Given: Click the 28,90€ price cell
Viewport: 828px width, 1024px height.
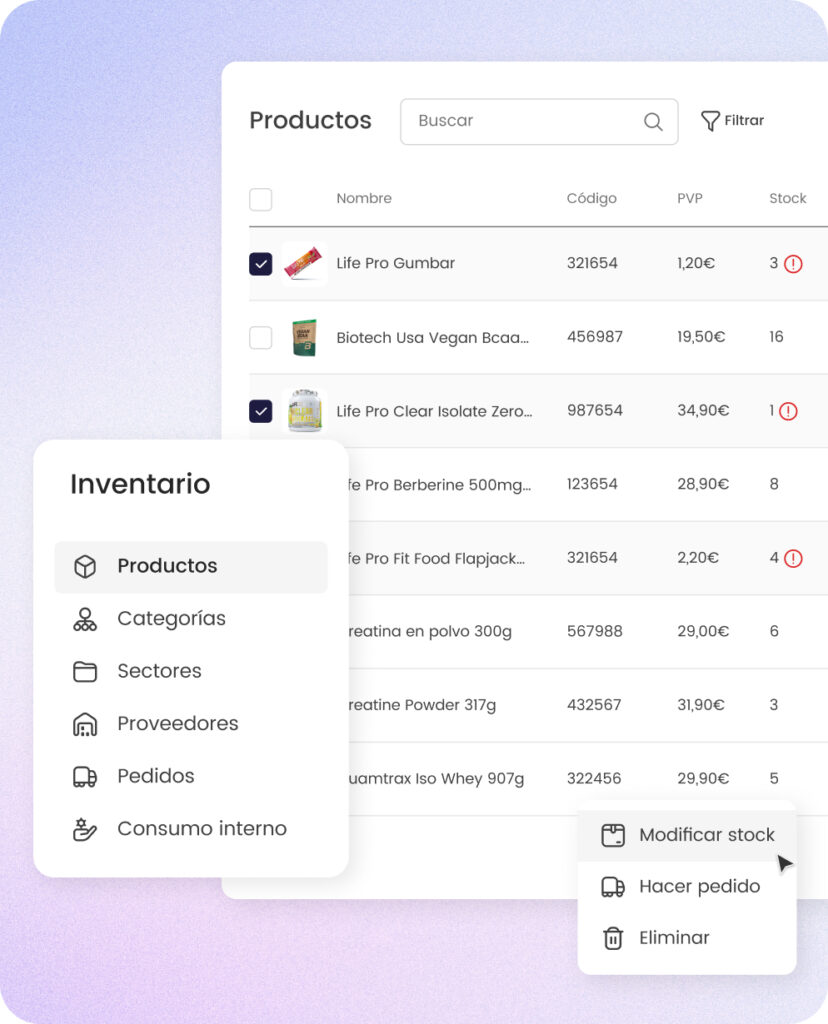Looking at the screenshot, I should [703, 485].
